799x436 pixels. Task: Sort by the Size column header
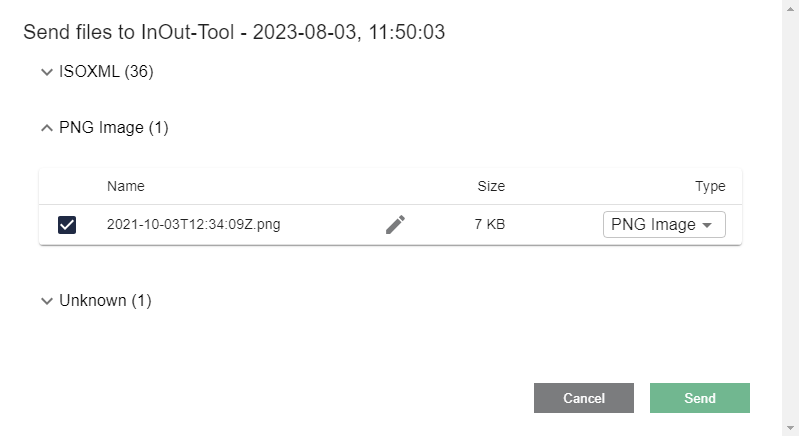[x=491, y=186]
